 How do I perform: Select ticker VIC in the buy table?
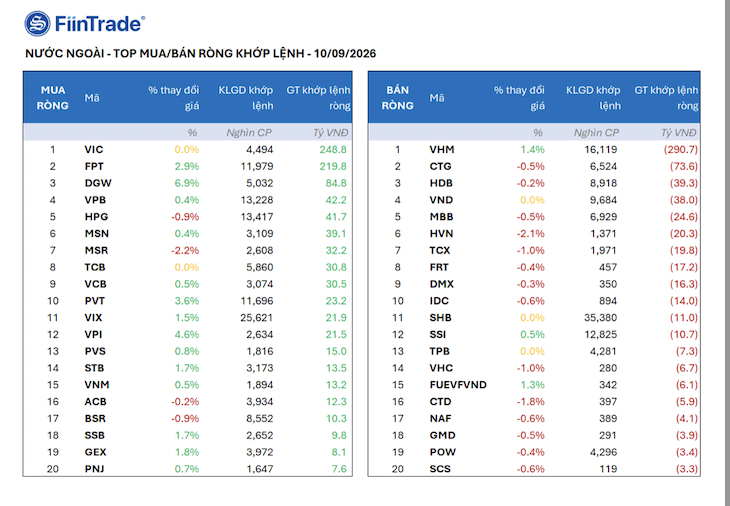tap(94, 149)
